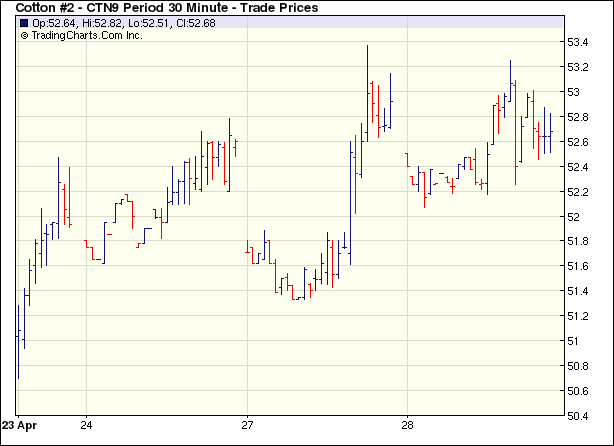Click the '24' date axis label
This screenshot has width=614, height=446.
86,422
